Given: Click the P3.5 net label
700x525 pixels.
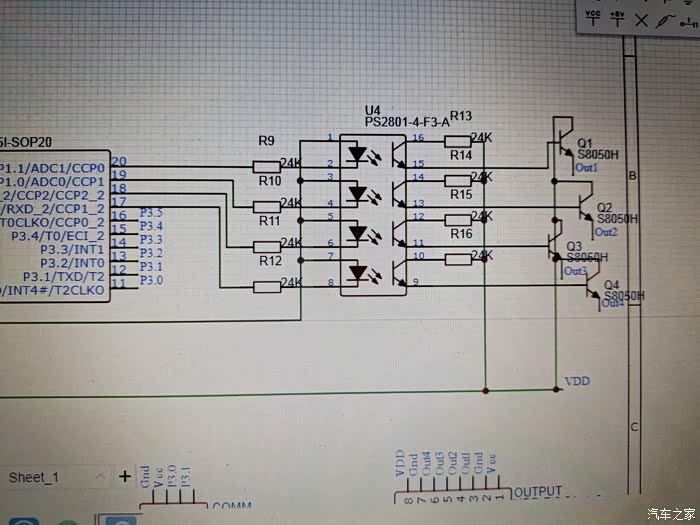Looking at the screenshot, I should tap(151, 212).
